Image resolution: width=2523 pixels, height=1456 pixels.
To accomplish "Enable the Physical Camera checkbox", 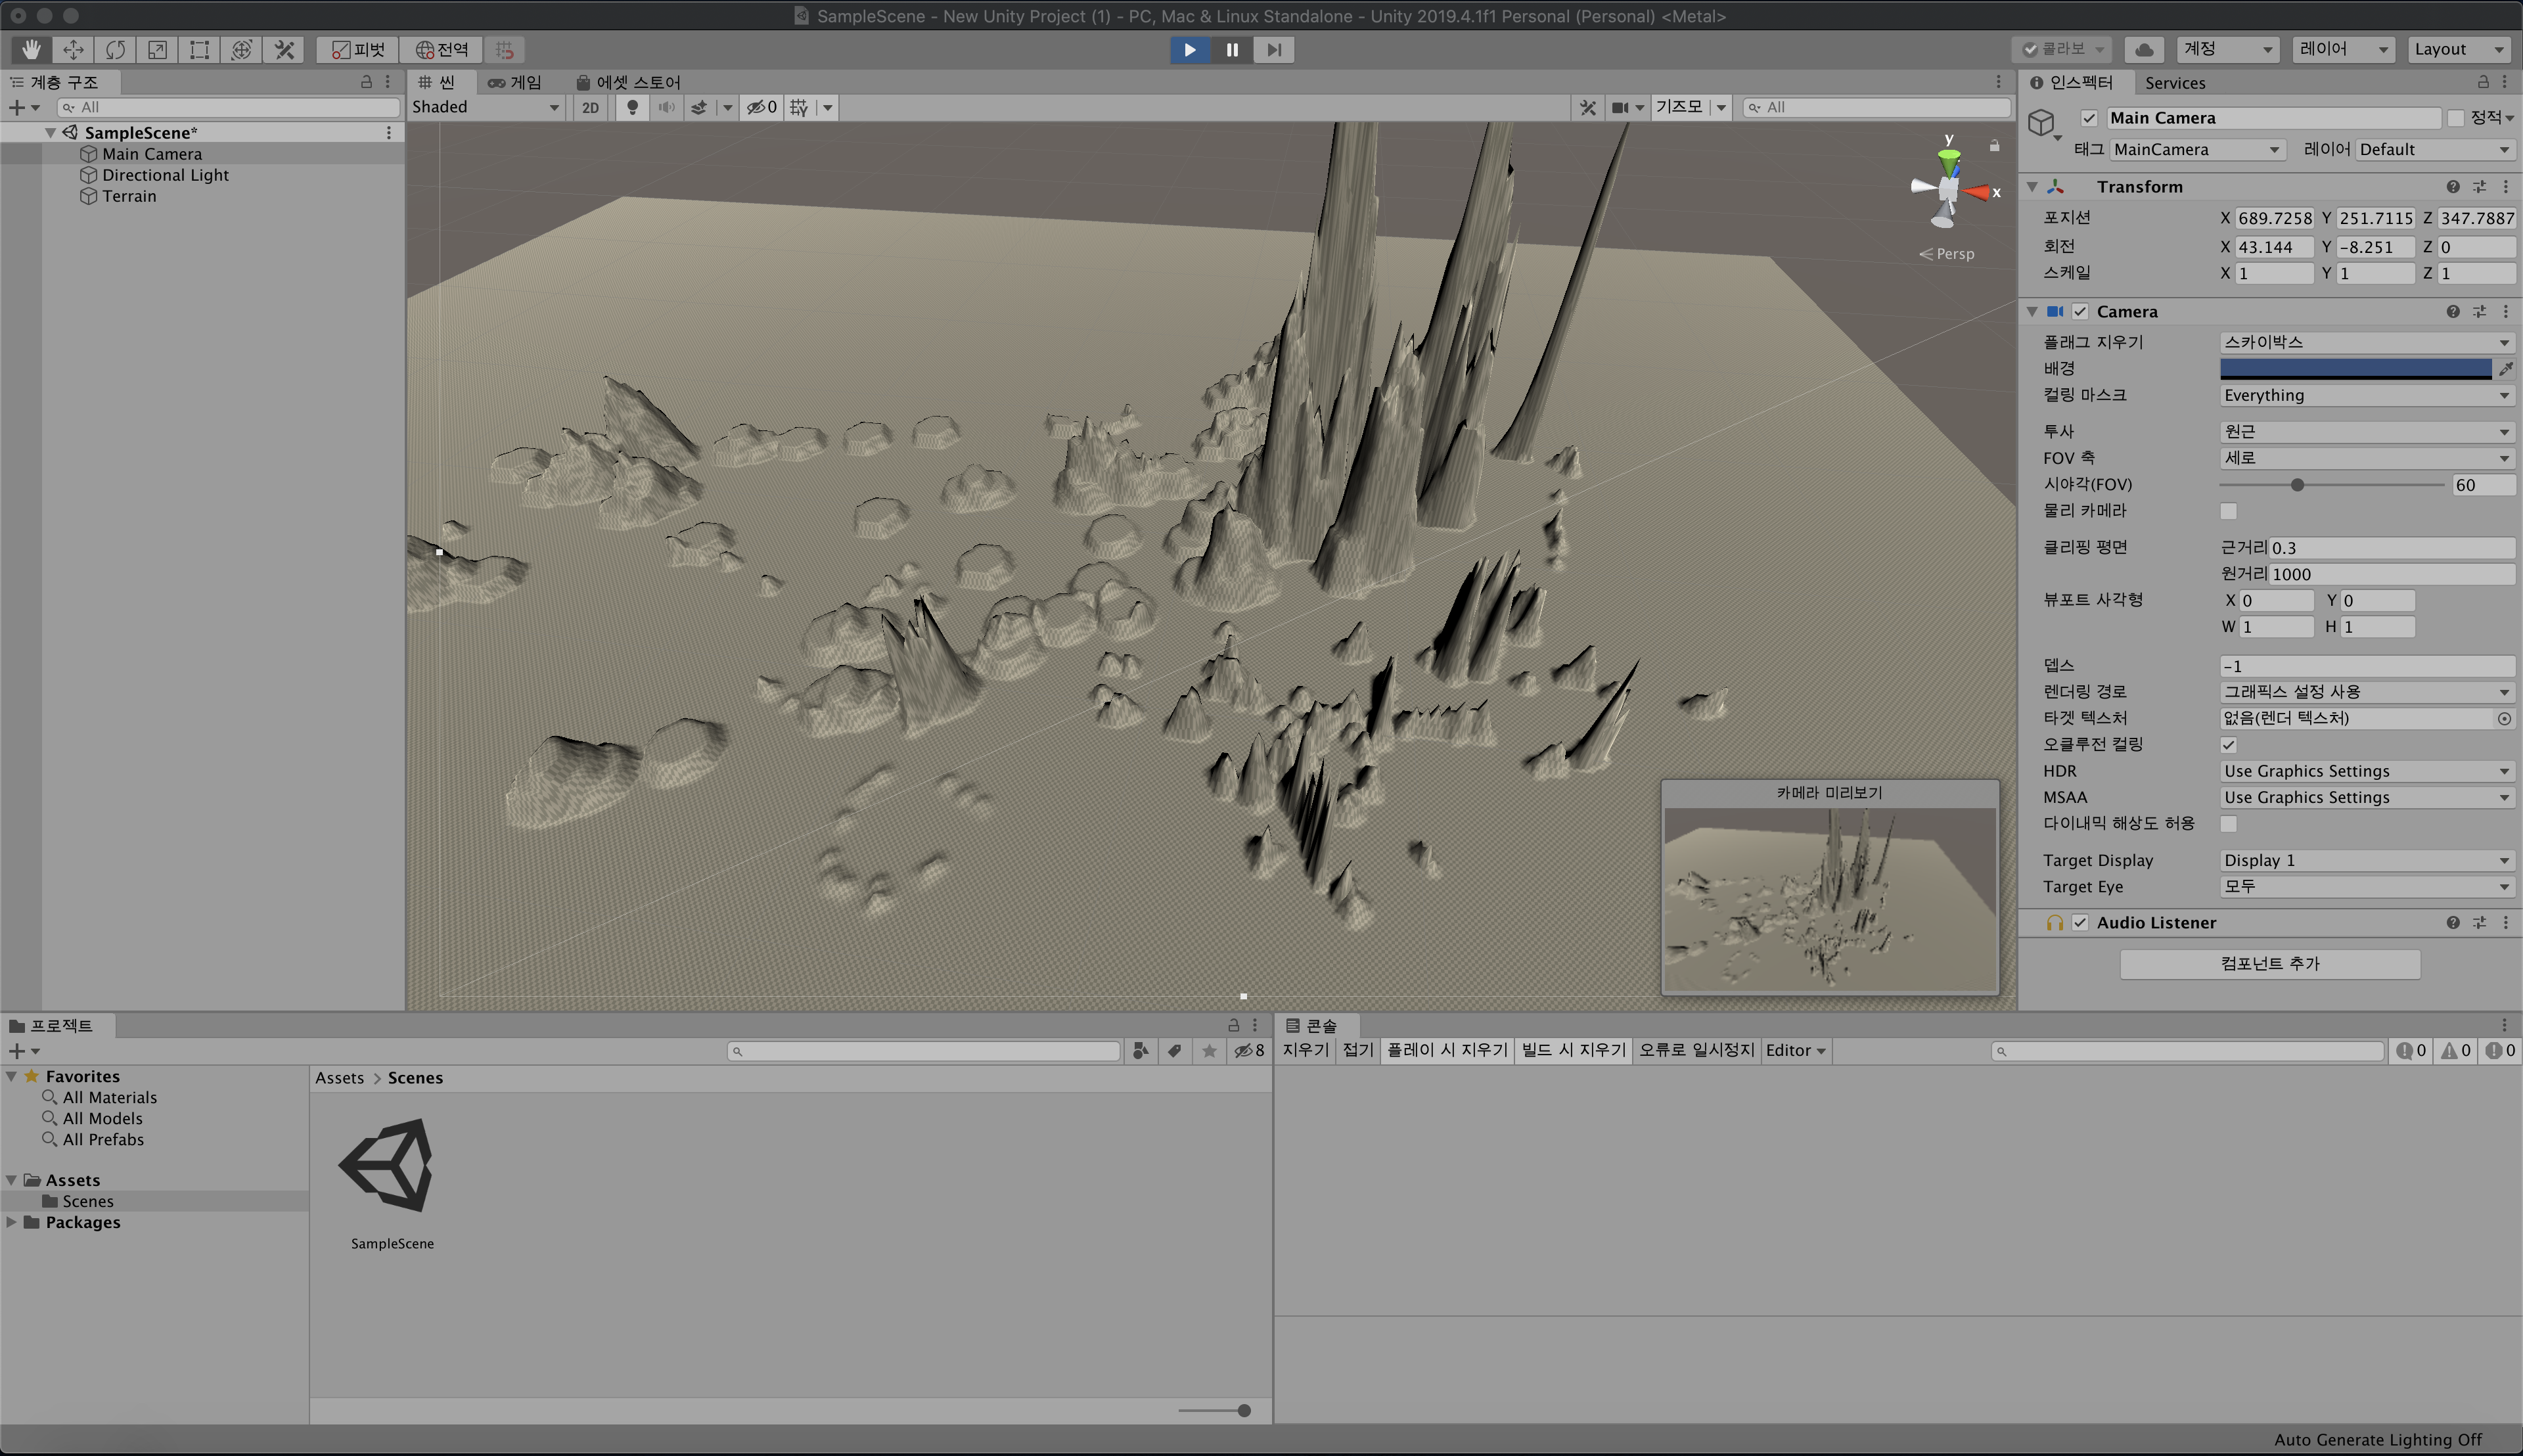I will [x=2228, y=511].
